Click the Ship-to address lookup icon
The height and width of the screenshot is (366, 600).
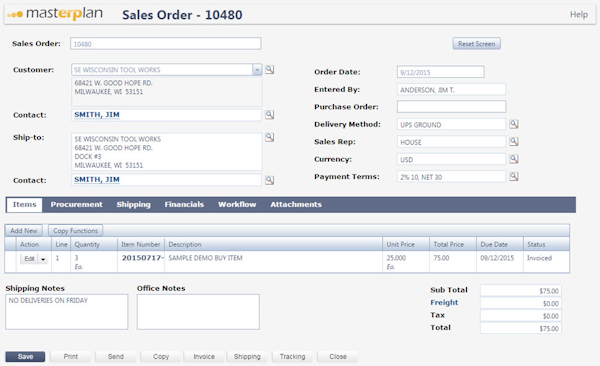269,137
